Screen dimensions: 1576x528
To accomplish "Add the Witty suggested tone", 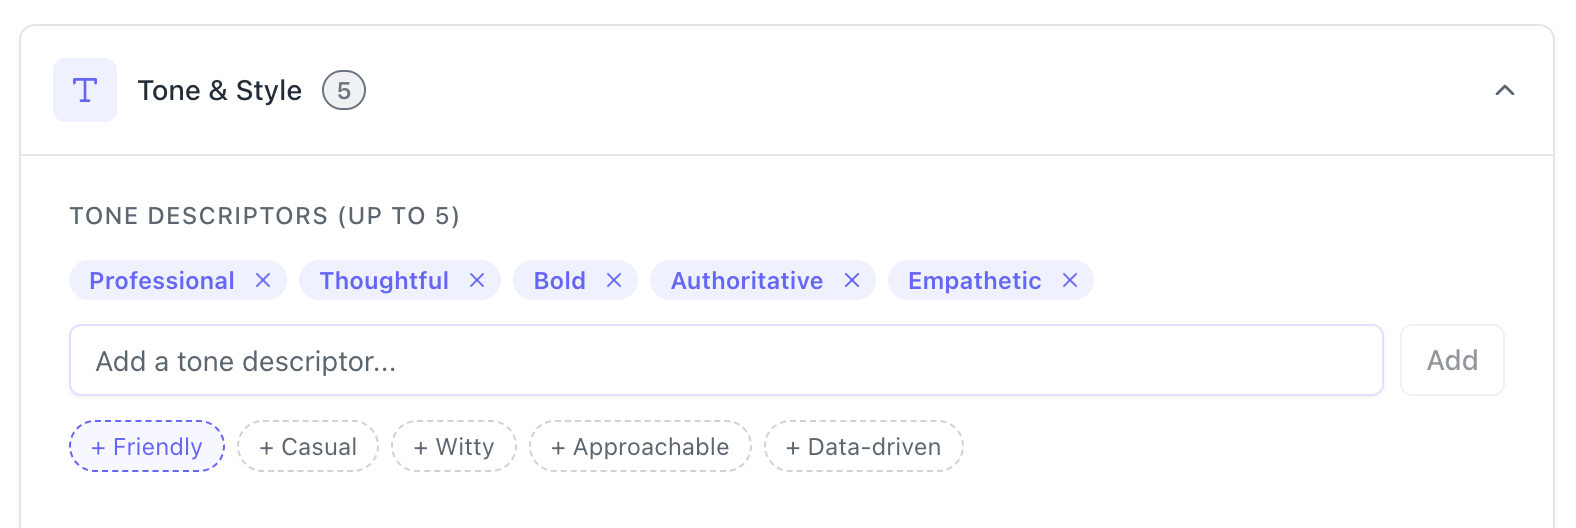I will click(454, 447).
